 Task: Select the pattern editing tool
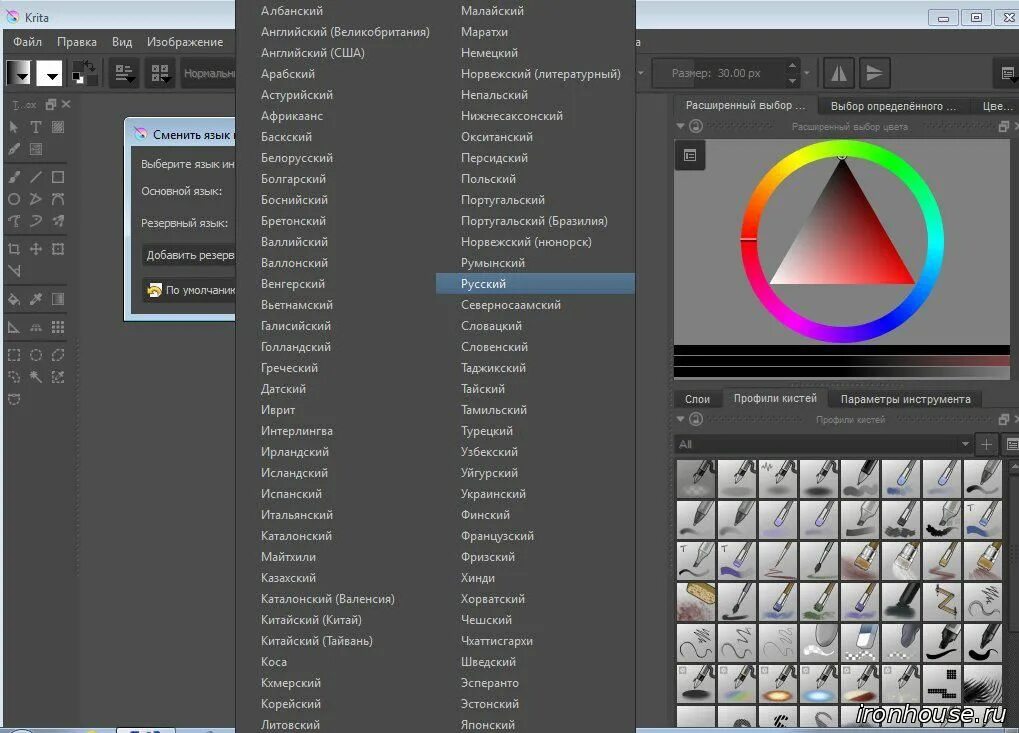tap(58, 127)
